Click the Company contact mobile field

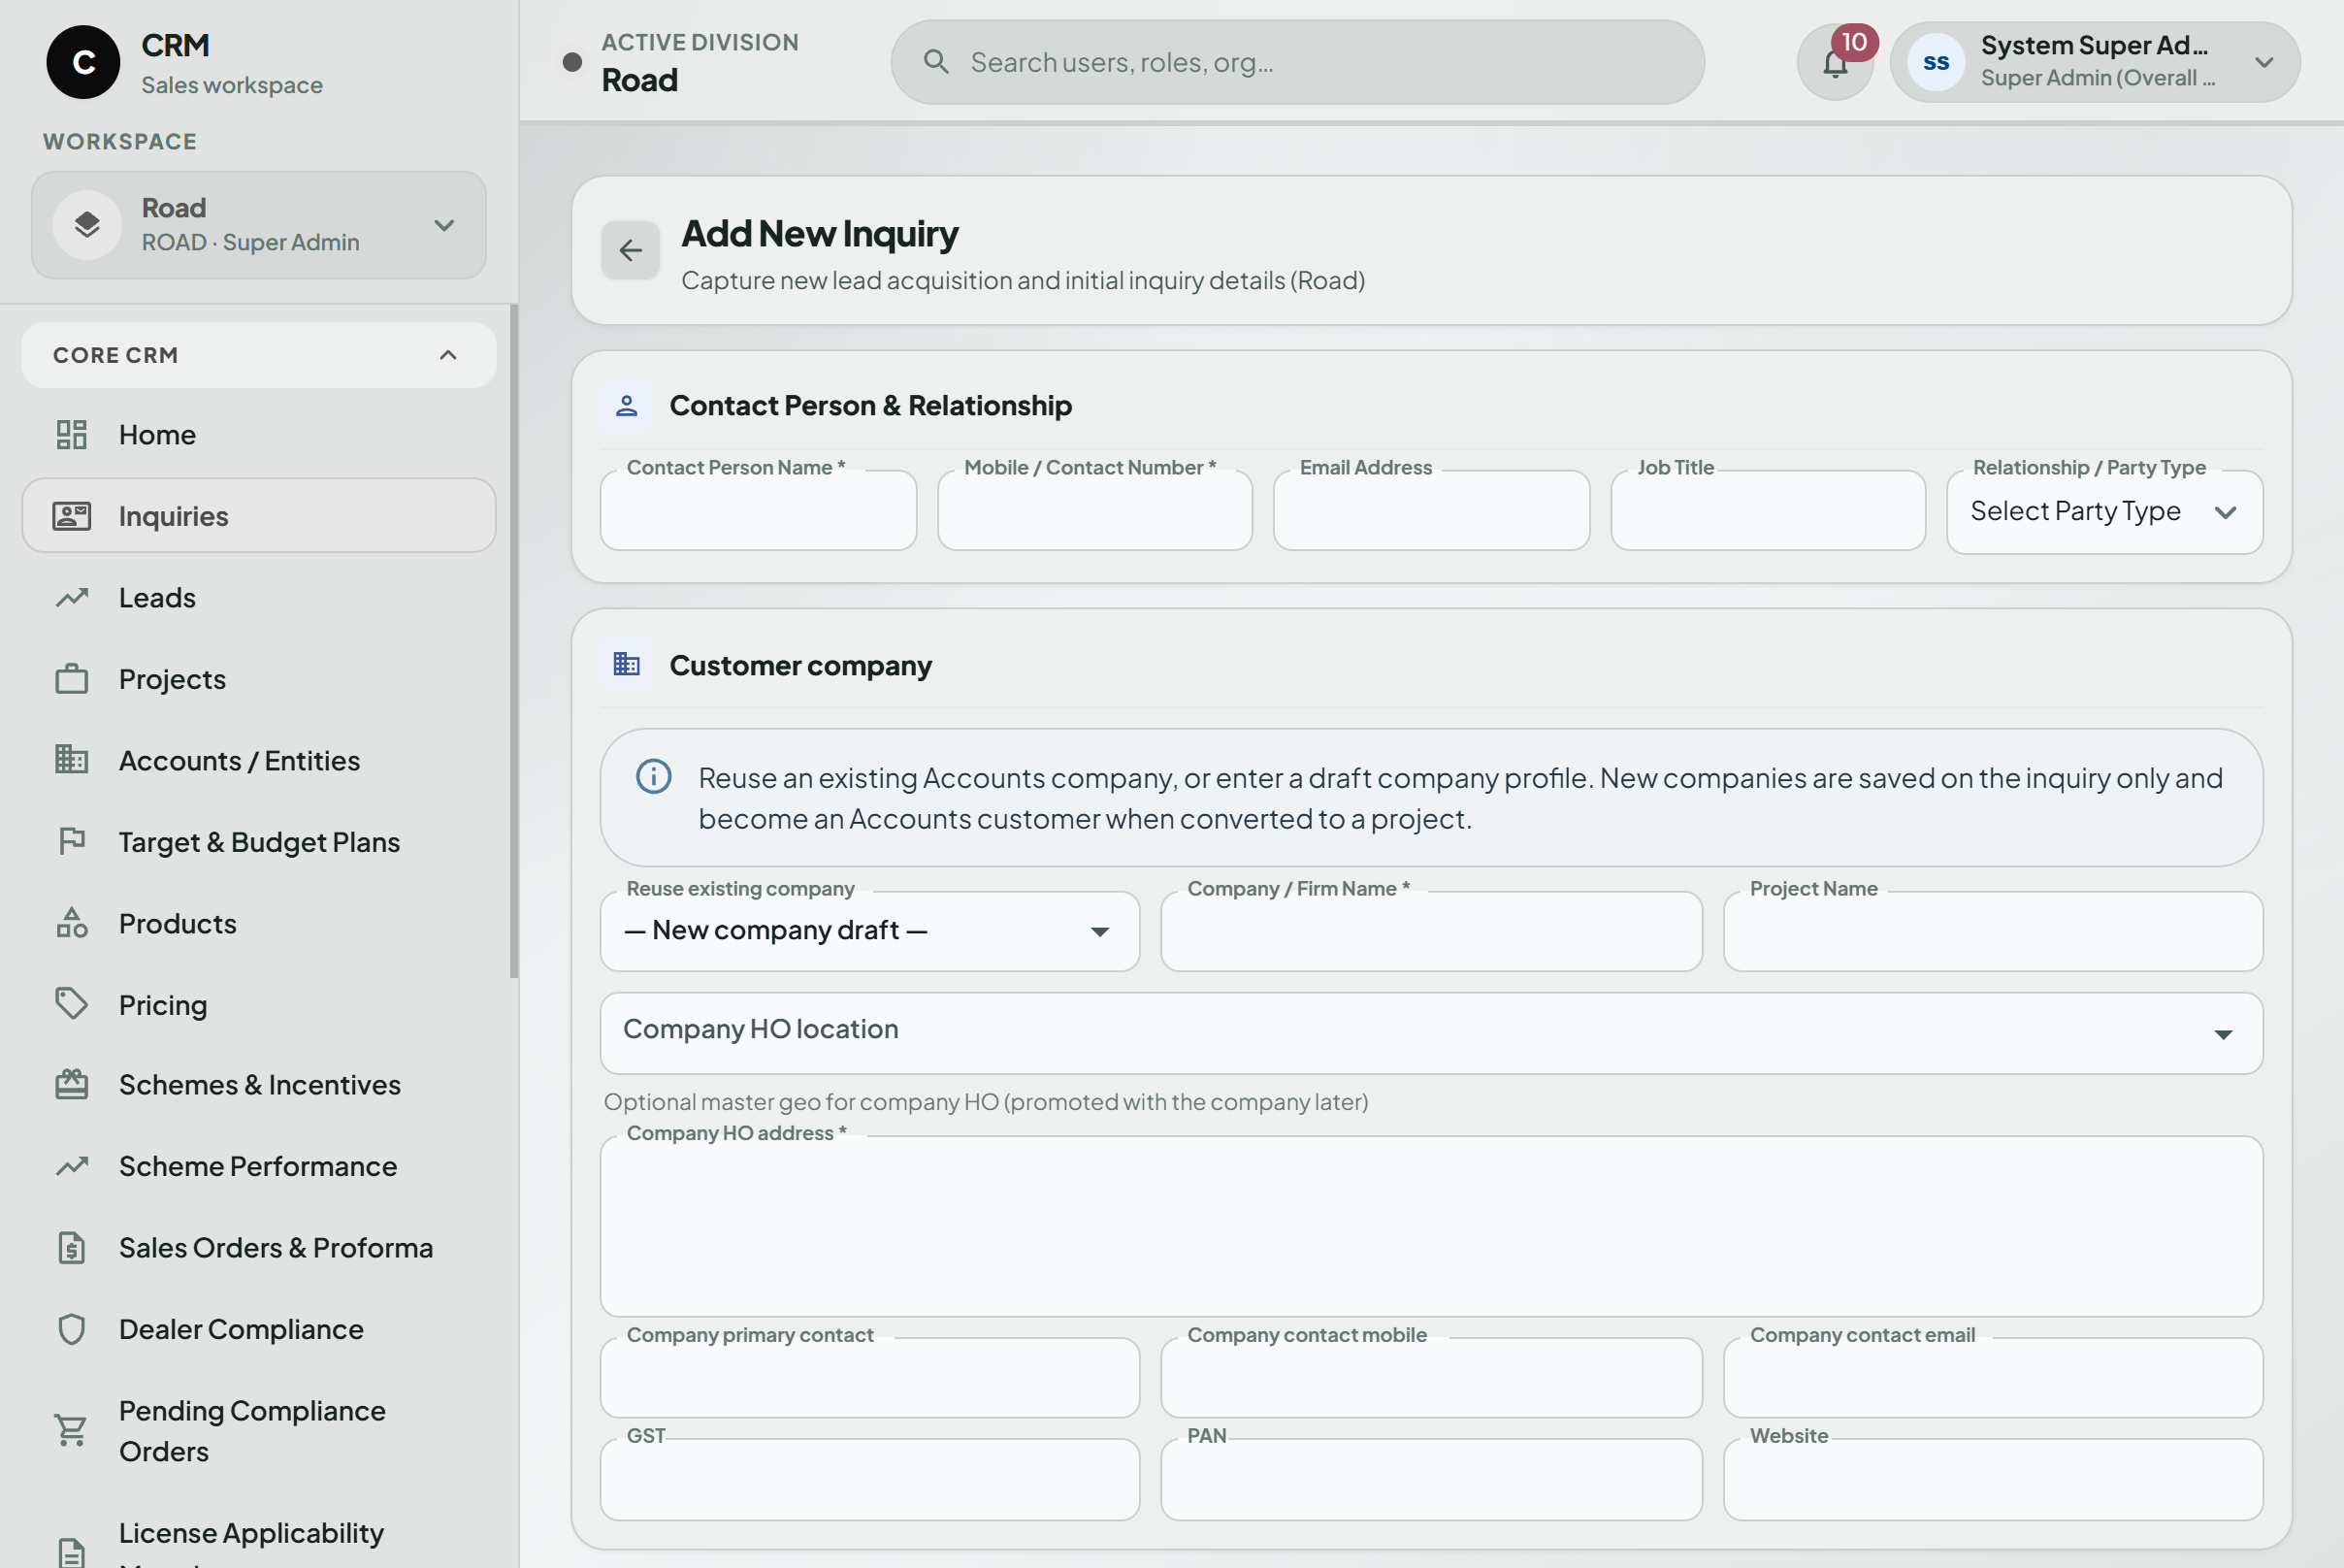click(1431, 1378)
